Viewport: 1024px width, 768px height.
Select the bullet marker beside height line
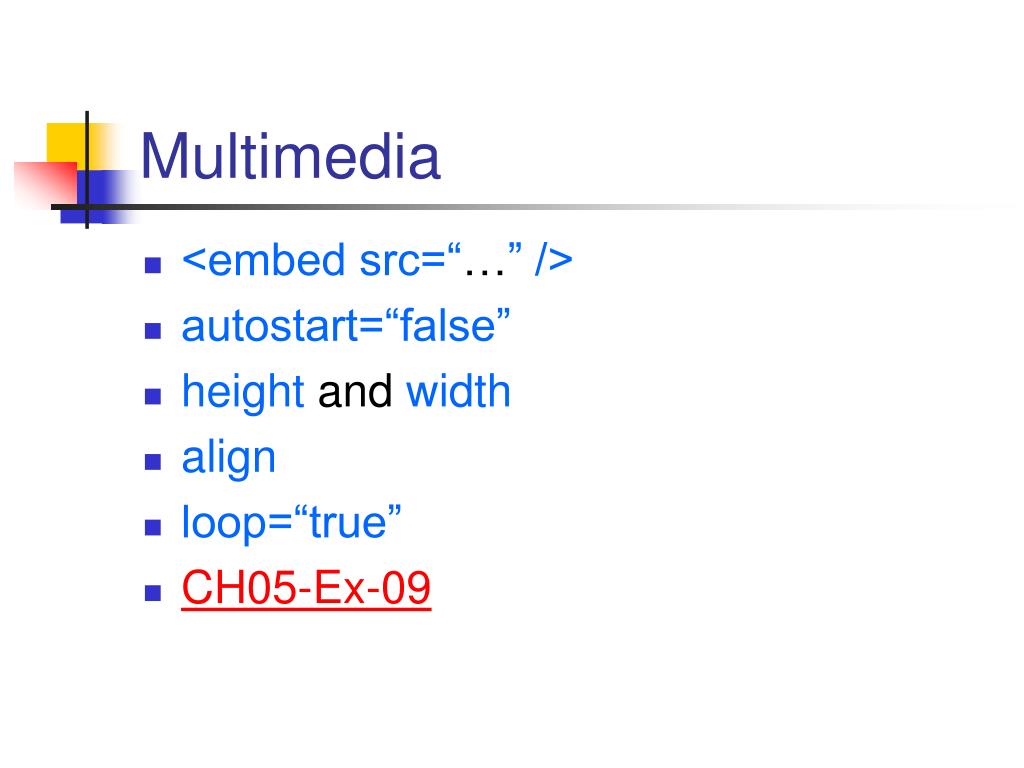[x=153, y=396]
